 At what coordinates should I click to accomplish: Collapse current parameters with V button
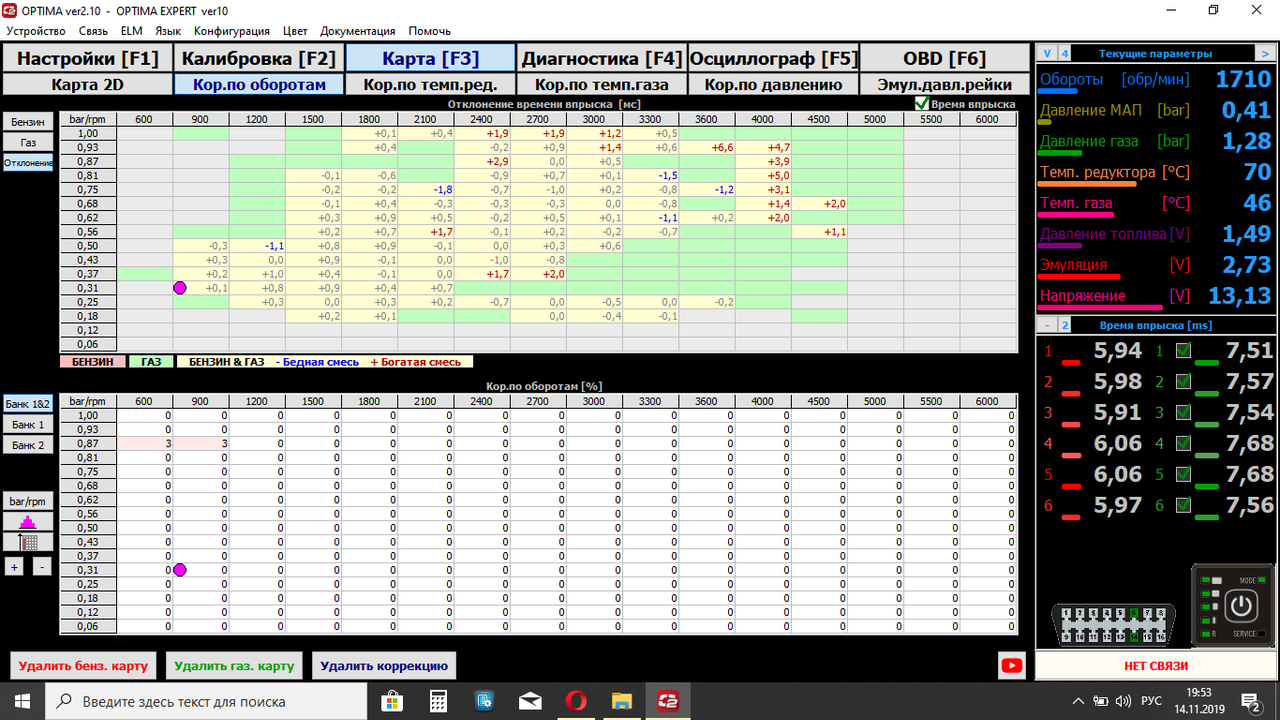[x=1047, y=54]
